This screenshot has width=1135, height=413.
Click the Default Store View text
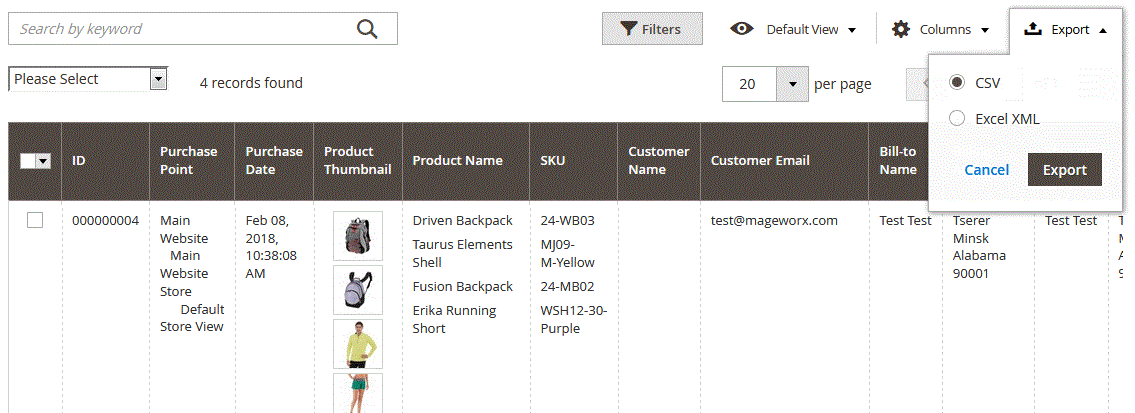(x=193, y=318)
